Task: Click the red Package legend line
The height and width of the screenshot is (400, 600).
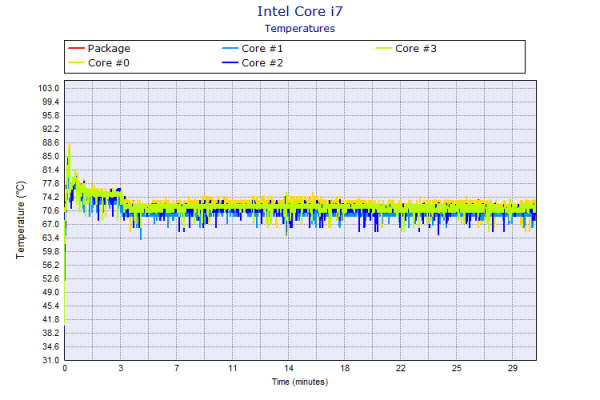Action: pos(76,48)
